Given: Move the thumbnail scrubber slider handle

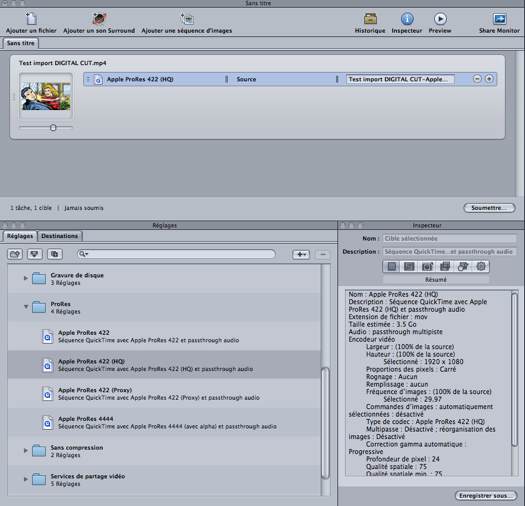Looking at the screenshot, I should click(x=53, y=128).
